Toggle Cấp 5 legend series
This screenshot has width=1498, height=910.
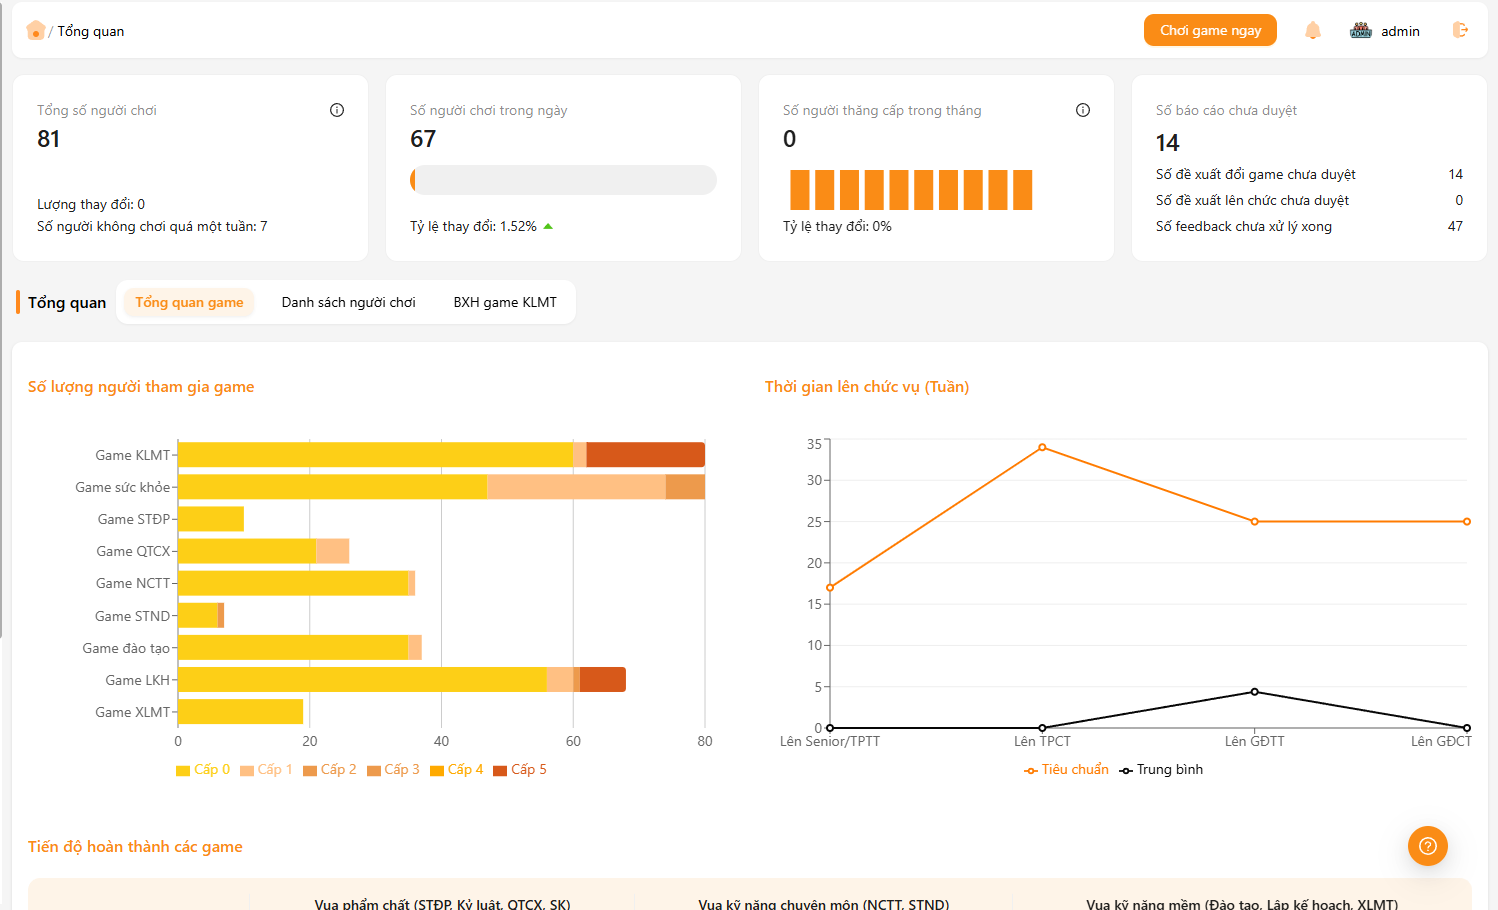[x=520, y=770]
